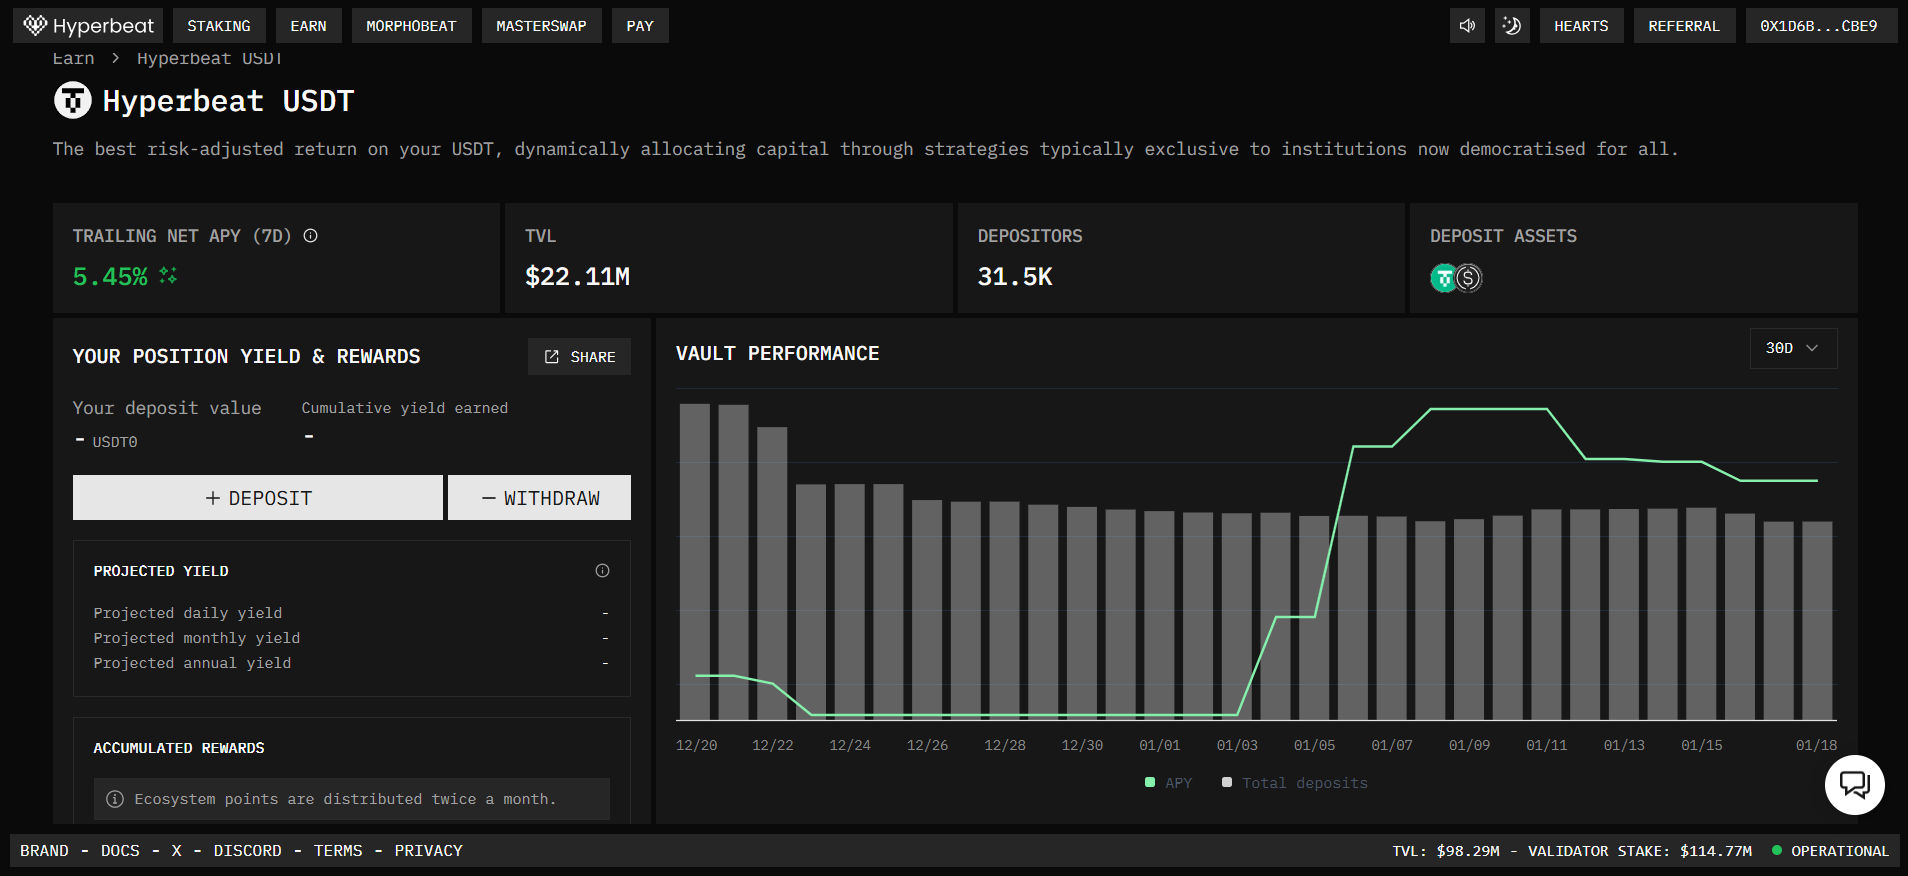1908x876 pixels.
Task: Click the green Operational status indicator
Action: coord(1830,851)
